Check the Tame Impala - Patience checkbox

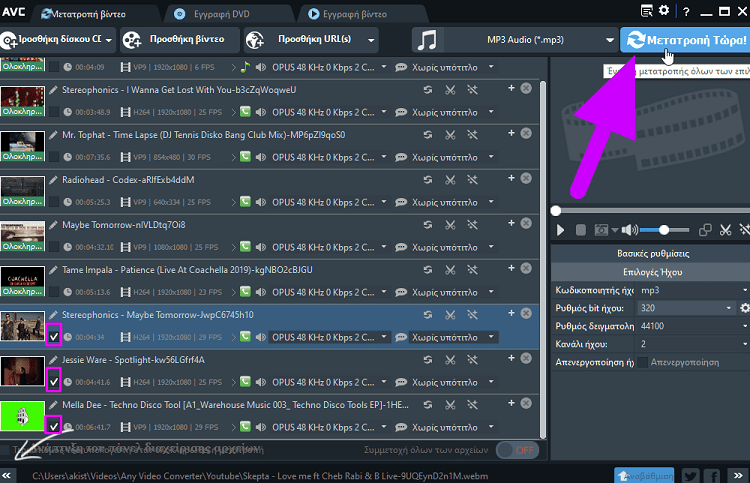pos(54,292)
